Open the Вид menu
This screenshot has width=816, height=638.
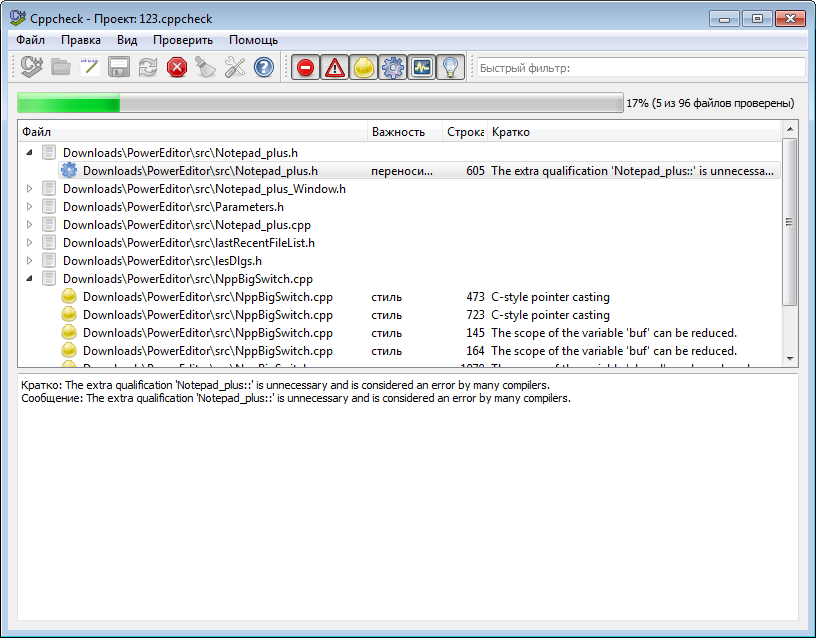coord(127,40)
